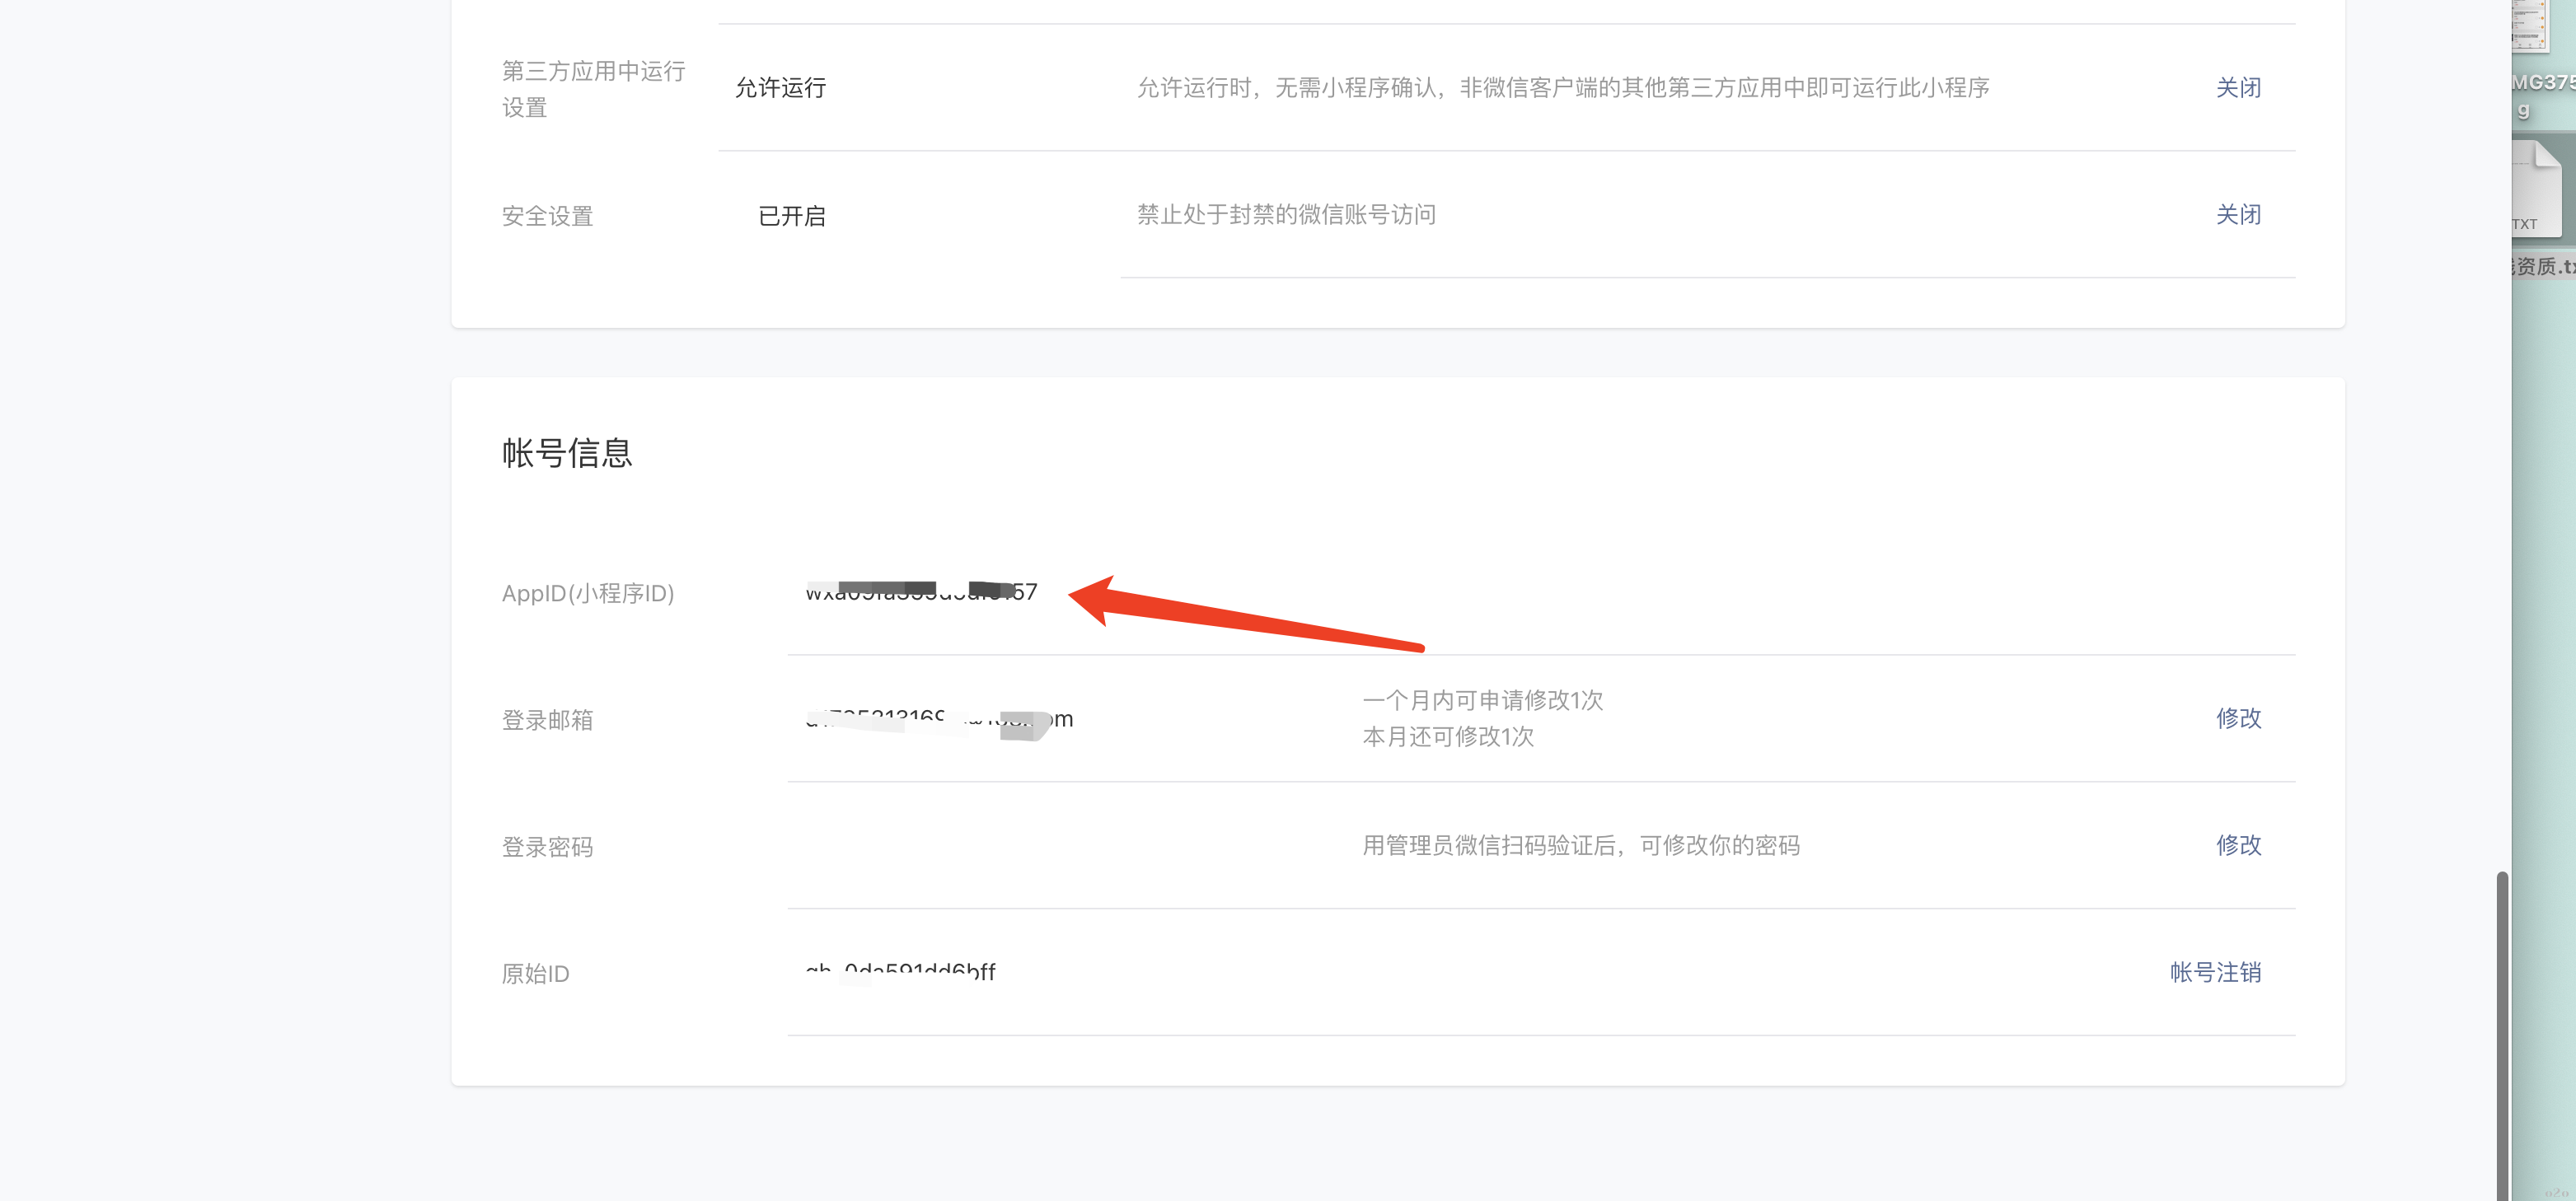
Task: Click the 资质.txt file name label
Action: (x=2543, y=266)
